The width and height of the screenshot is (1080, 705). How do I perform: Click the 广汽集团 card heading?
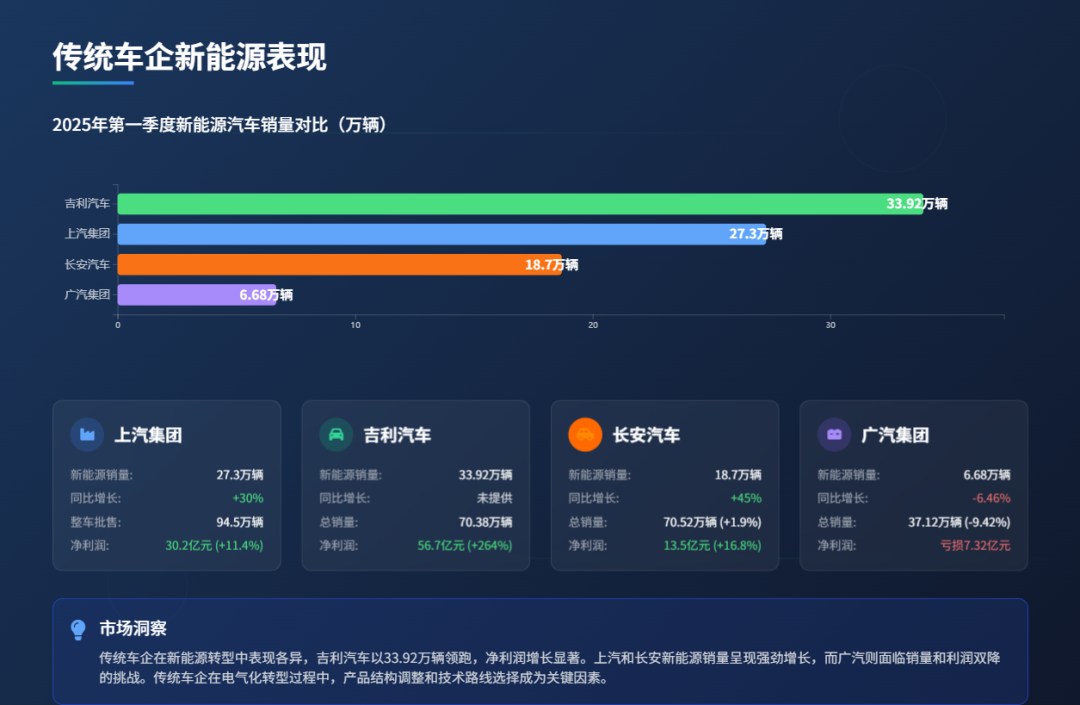pyautogui.click(x=895, y=435)
